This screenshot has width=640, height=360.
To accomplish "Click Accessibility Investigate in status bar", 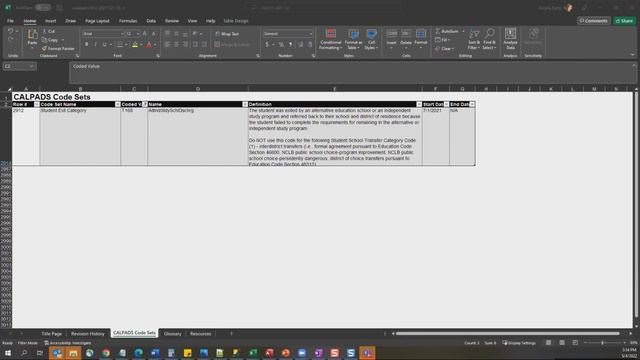I will tap(68, 343).
